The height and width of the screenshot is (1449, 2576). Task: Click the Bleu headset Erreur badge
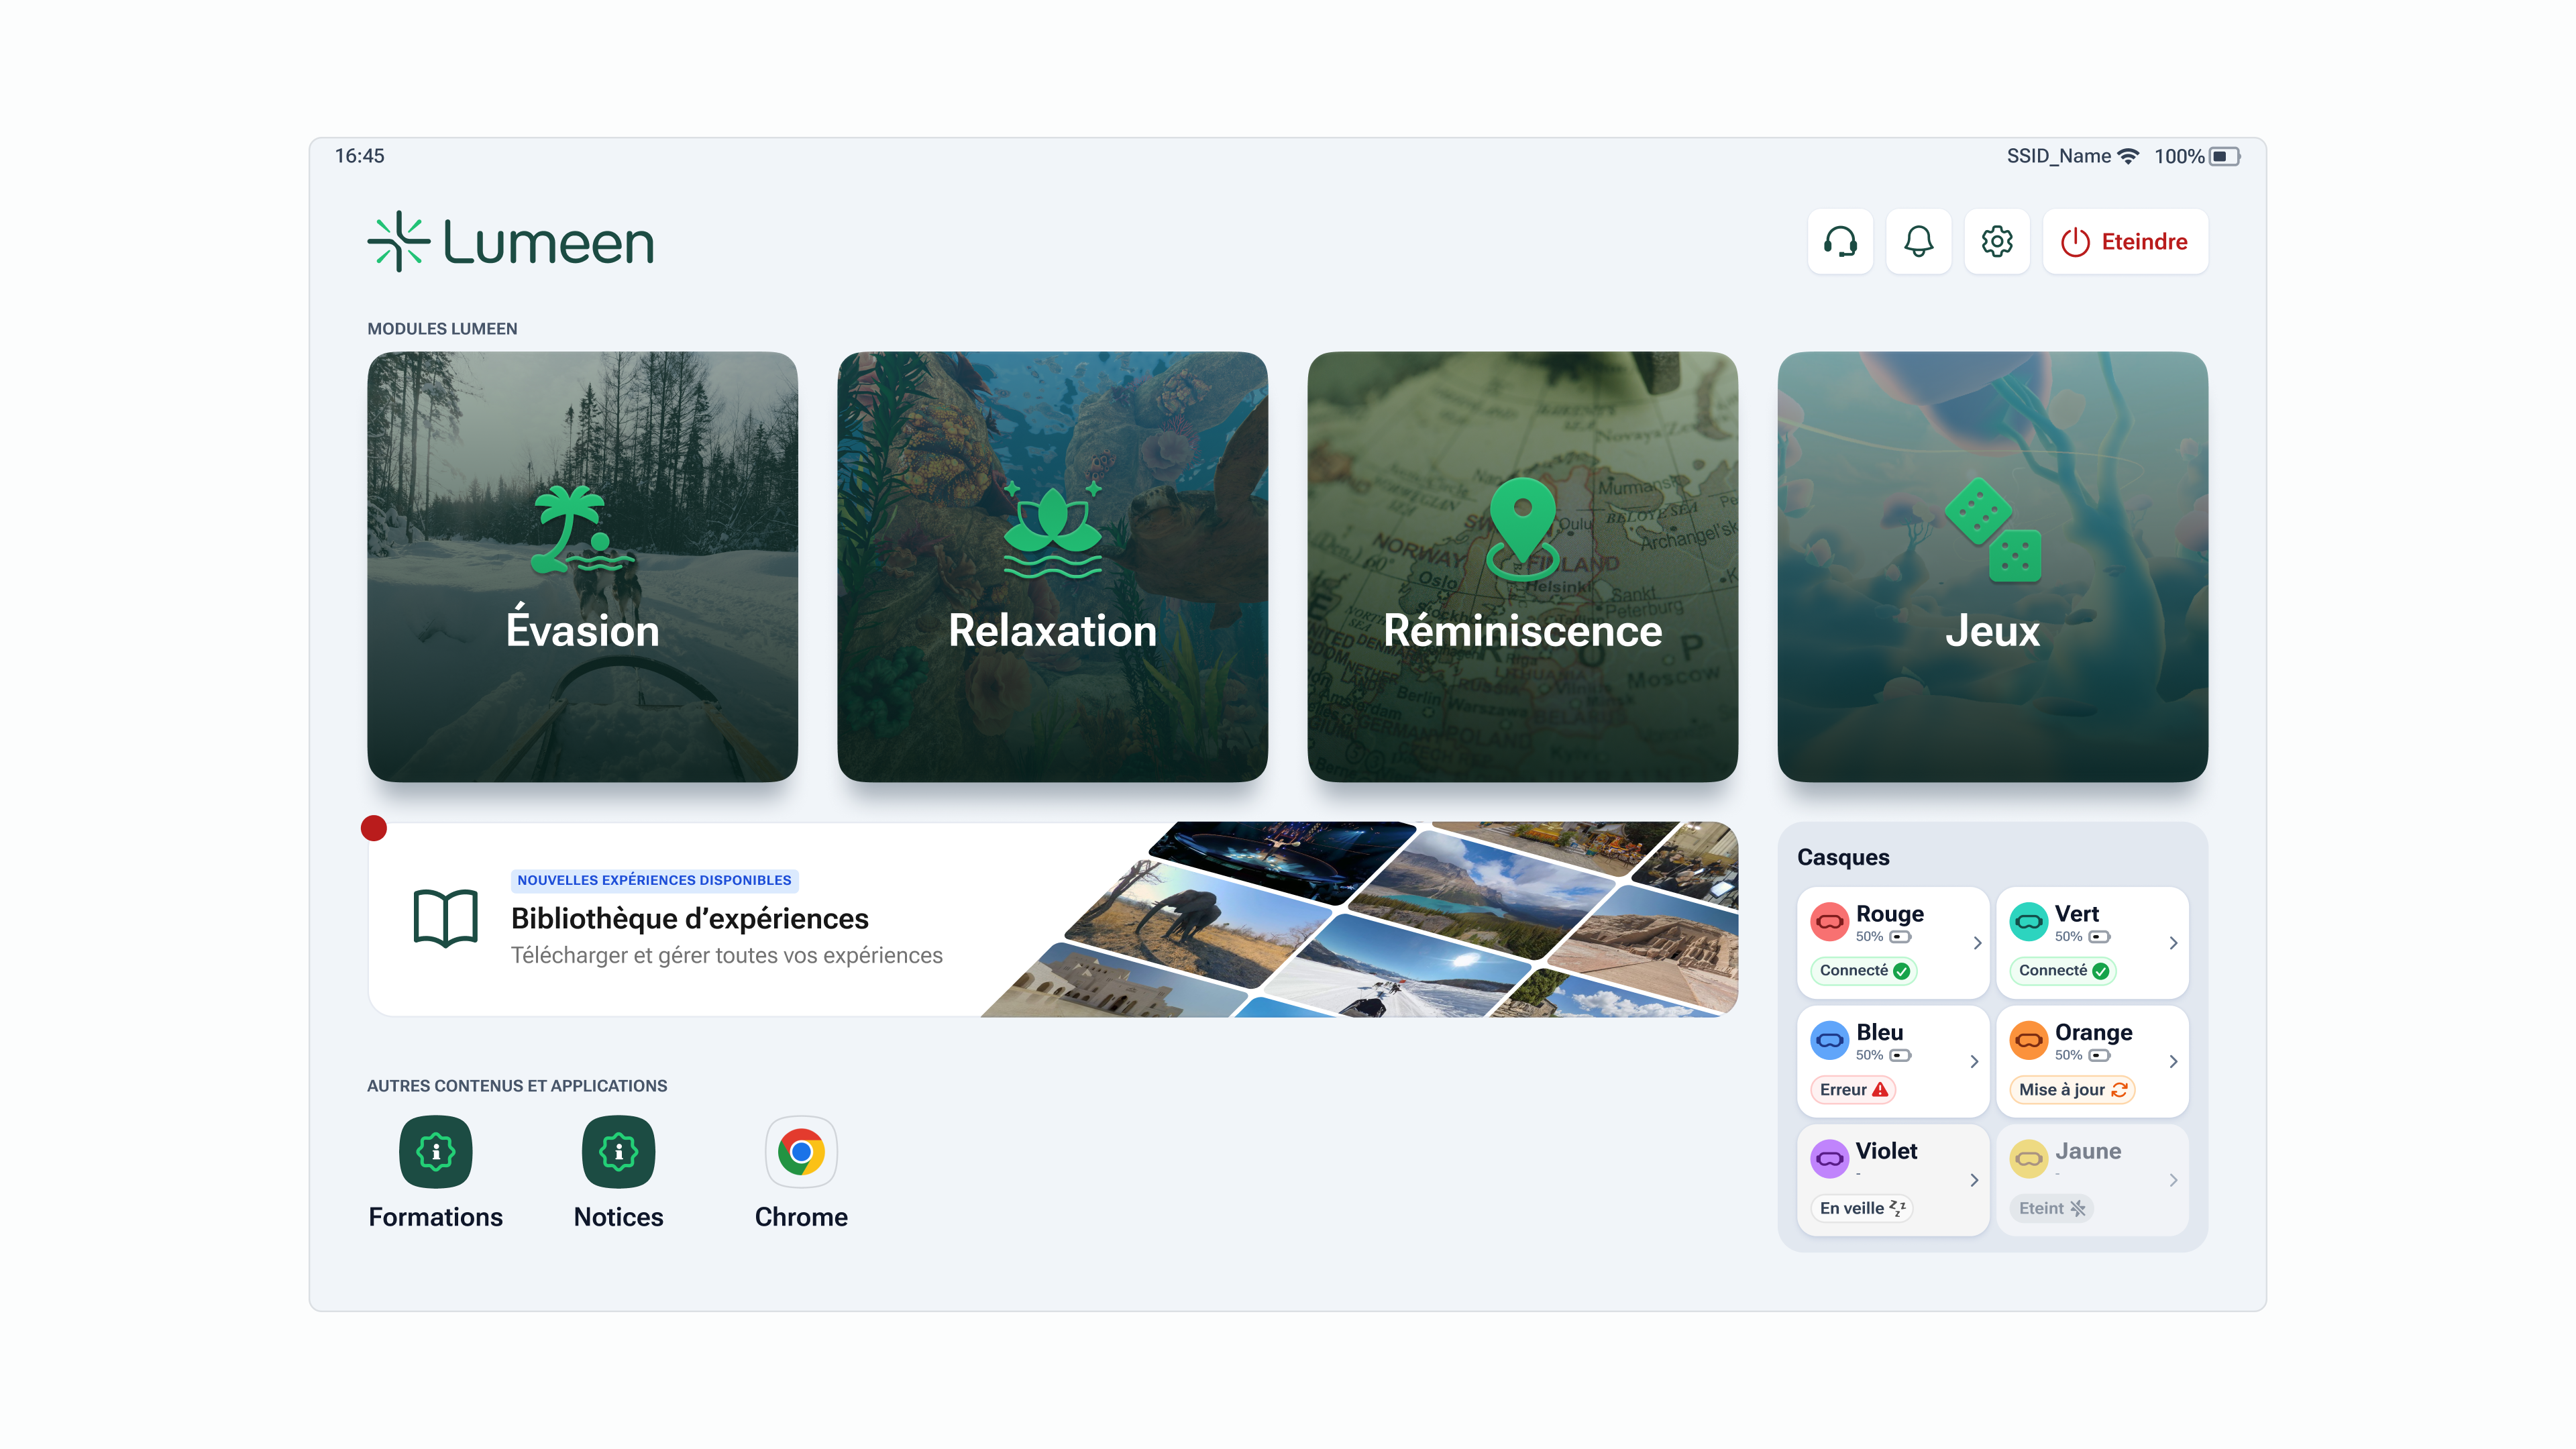click(1852, 1089)
